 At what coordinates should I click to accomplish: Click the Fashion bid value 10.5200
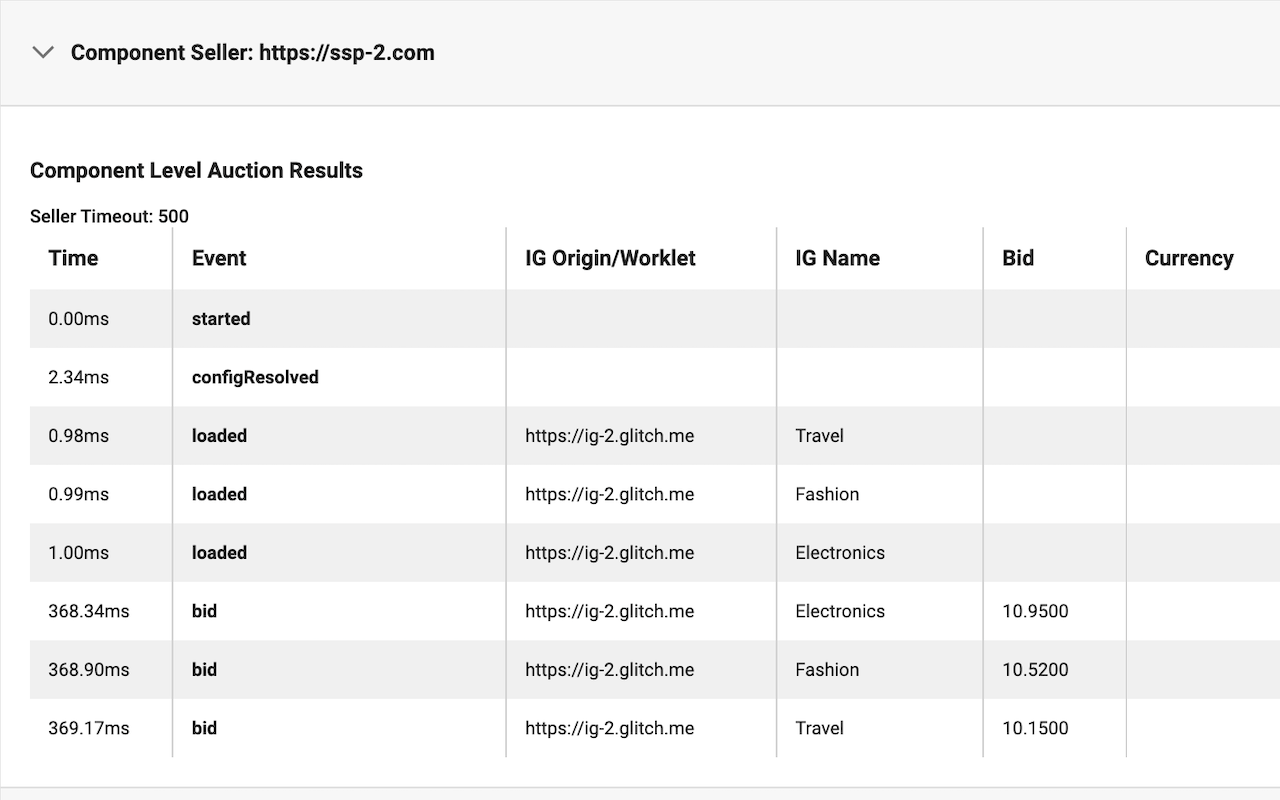[x=1035, y=670]
